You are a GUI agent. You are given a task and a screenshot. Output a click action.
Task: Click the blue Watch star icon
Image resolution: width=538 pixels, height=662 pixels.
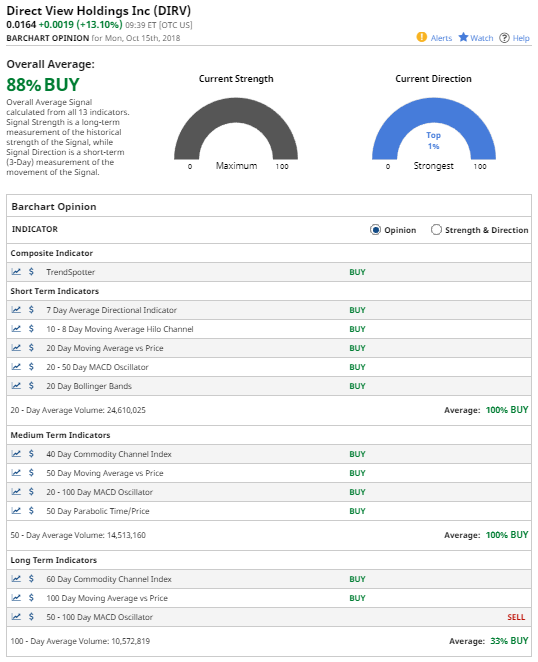463,37
